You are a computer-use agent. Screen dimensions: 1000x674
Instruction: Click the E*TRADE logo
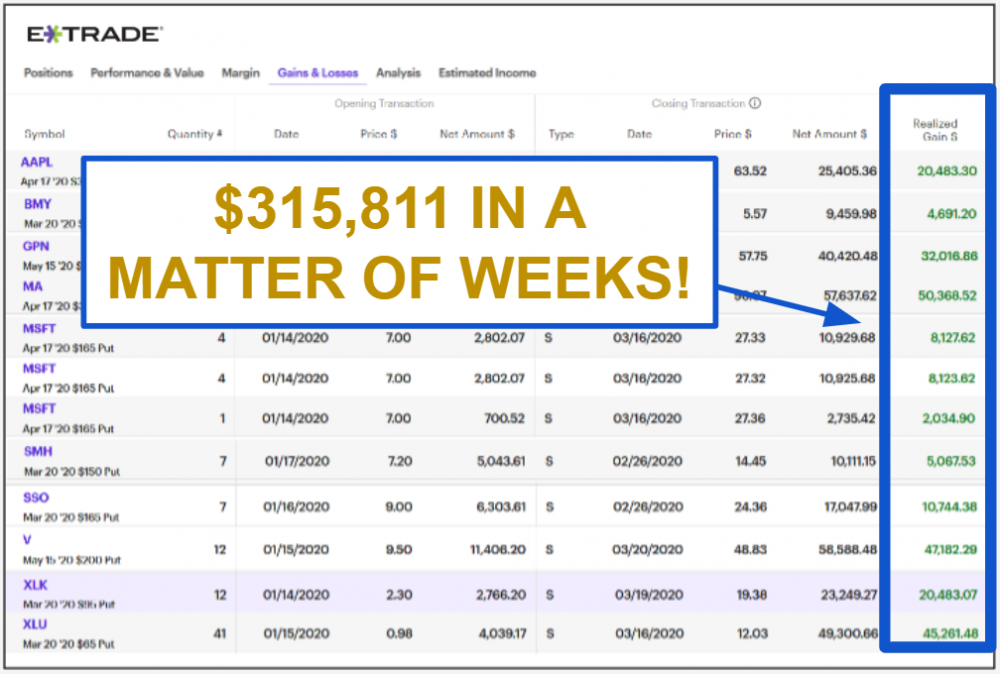93,35
